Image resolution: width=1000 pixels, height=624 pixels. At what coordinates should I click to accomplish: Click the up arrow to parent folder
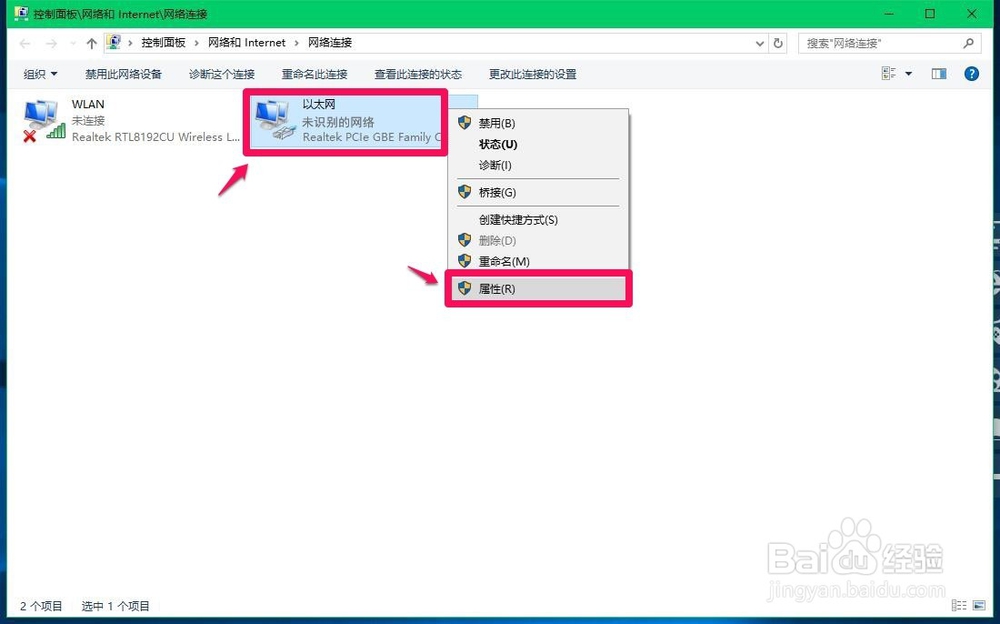point(90,42)
